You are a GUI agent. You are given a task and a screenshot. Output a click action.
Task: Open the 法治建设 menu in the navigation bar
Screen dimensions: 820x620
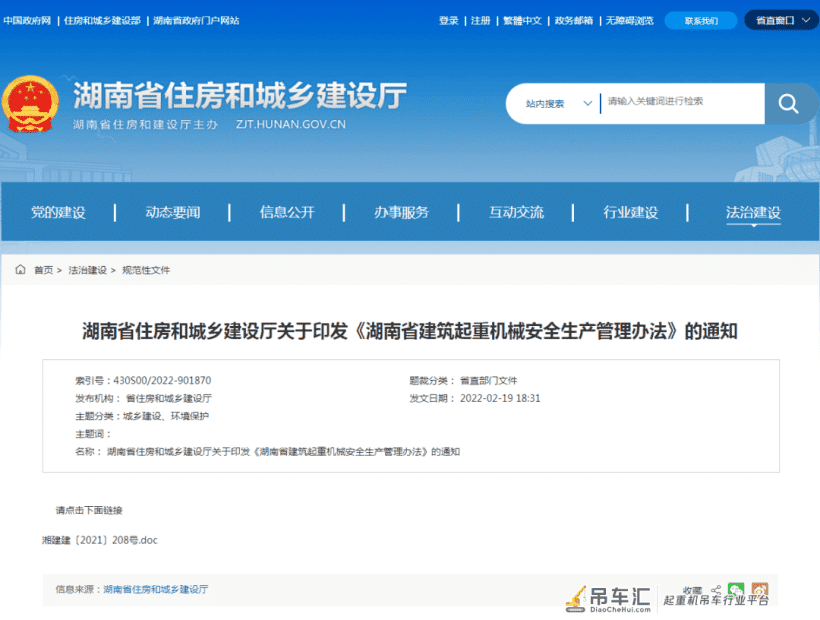(x=753, y=212)
